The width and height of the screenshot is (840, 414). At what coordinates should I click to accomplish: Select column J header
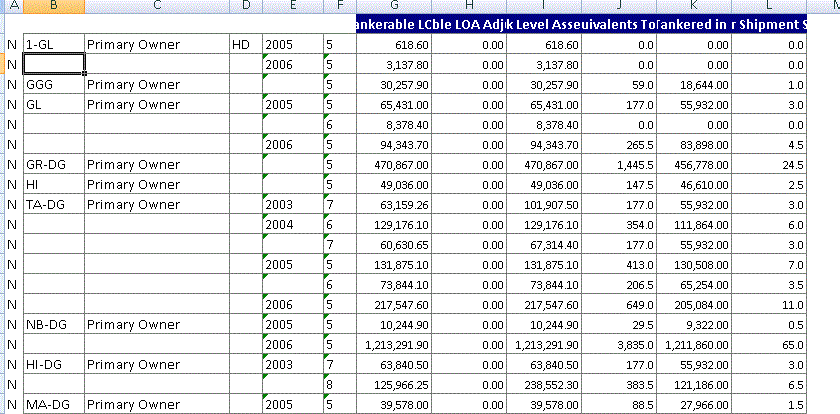619,6
